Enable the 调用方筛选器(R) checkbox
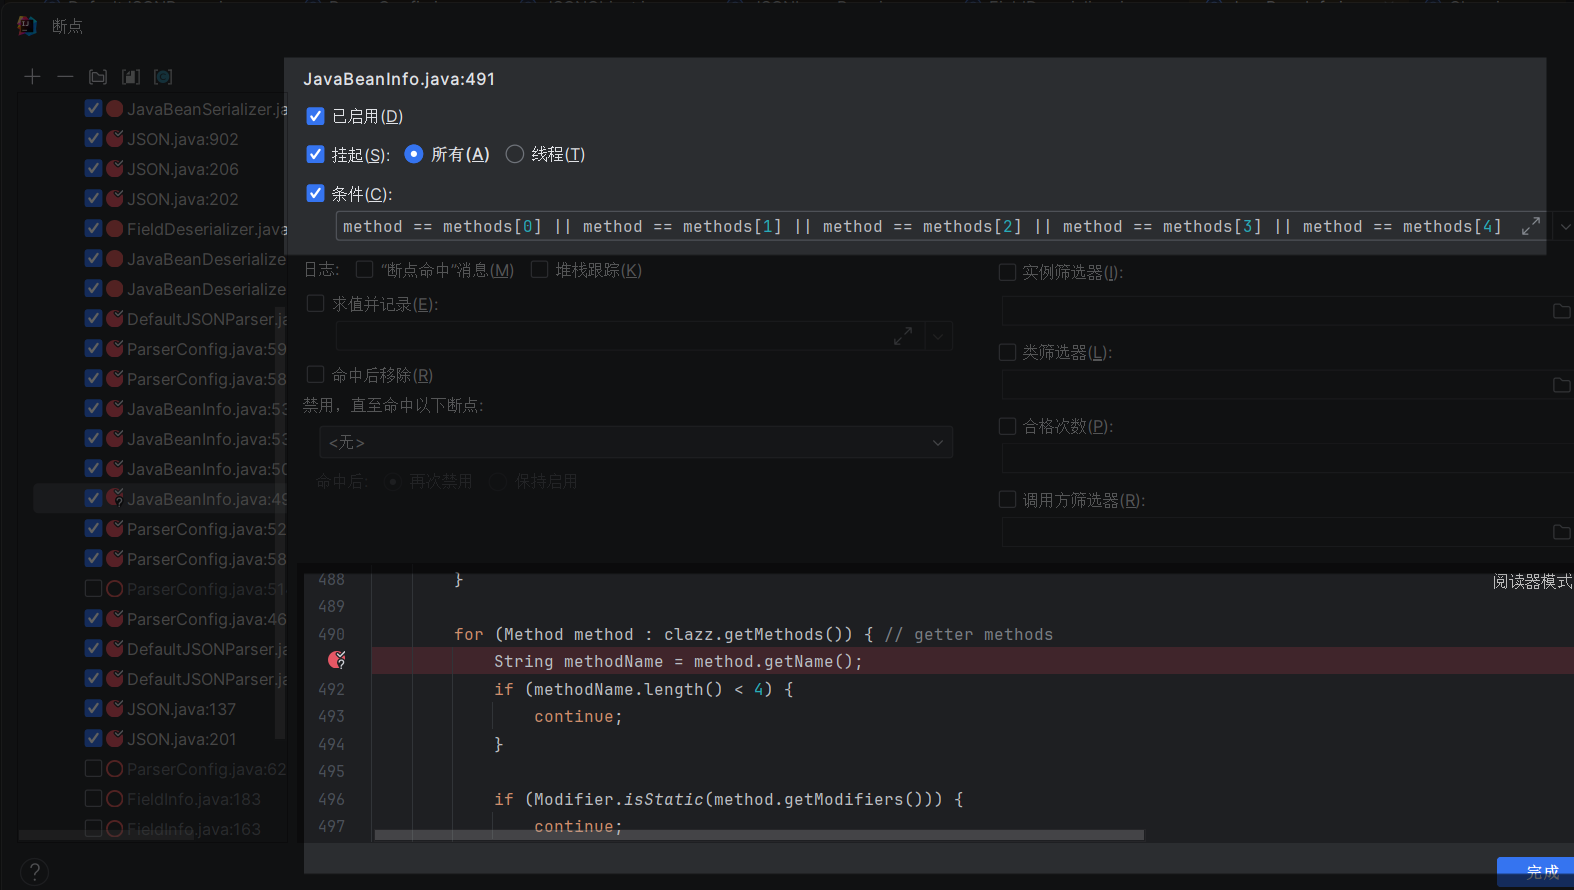 click(1008, 499)
